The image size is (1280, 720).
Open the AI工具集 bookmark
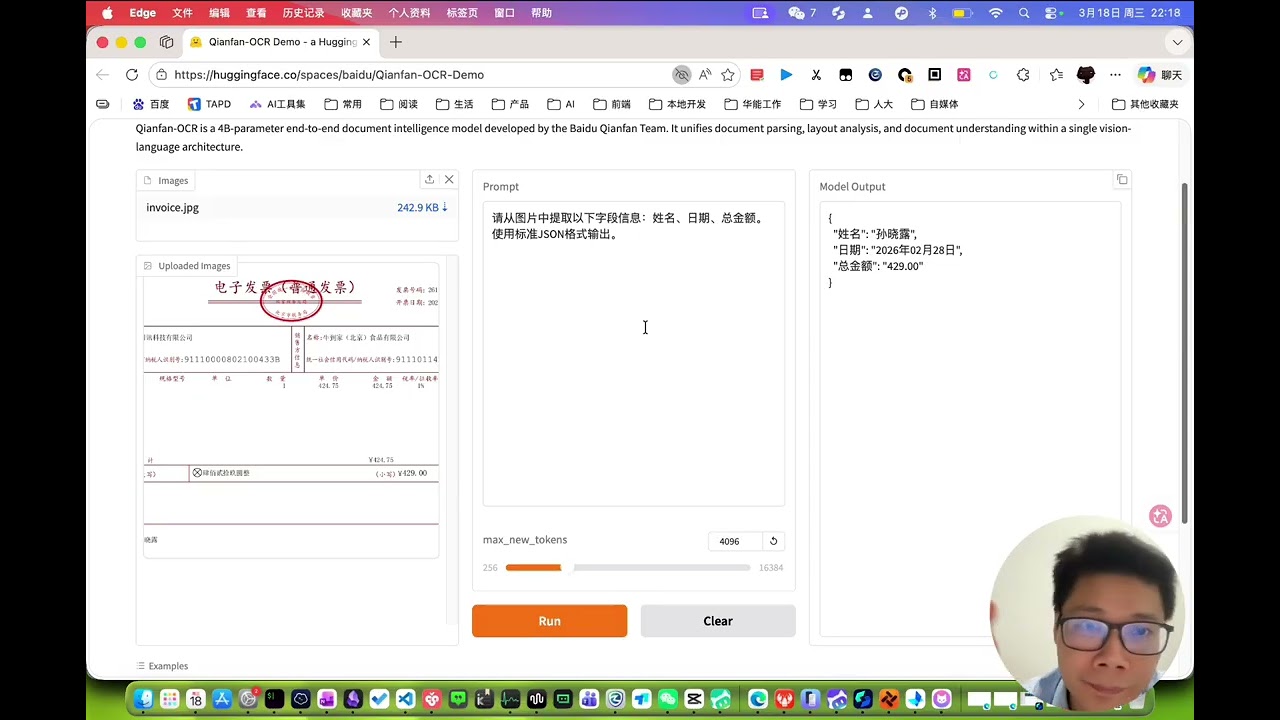click(277, 104)
